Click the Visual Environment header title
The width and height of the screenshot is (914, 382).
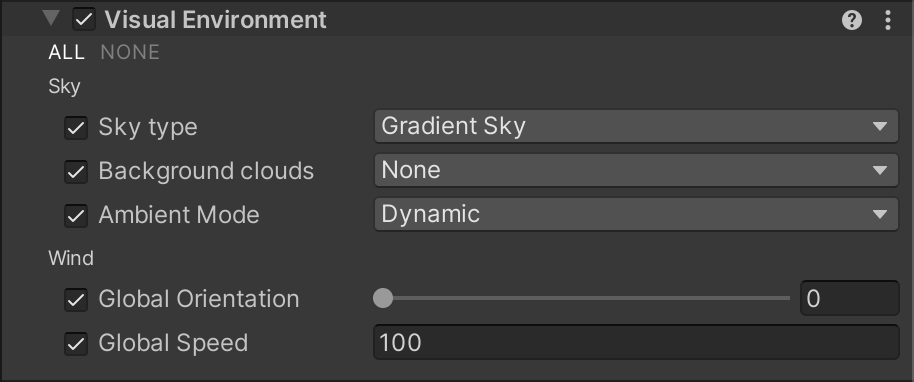[216, 20]
